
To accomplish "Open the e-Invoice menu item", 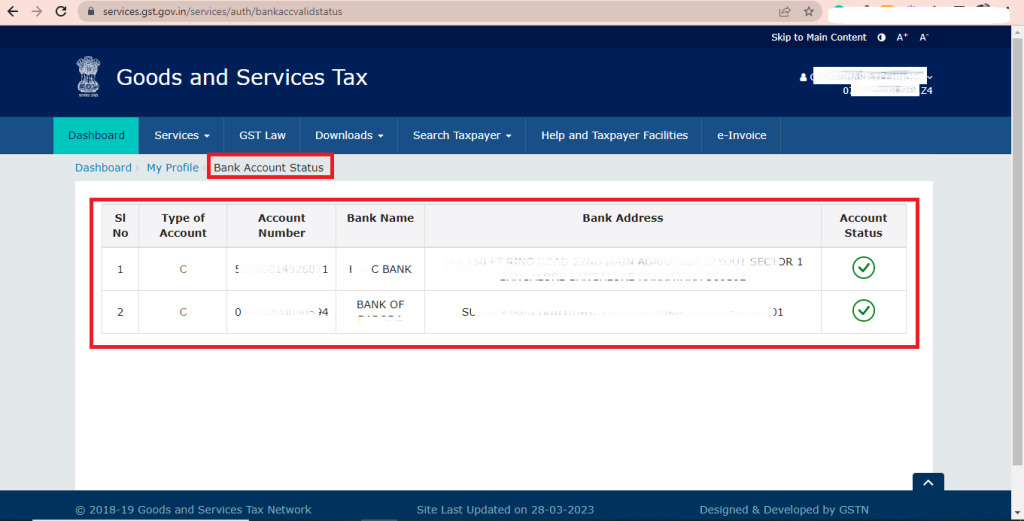I will pos(741,135).
